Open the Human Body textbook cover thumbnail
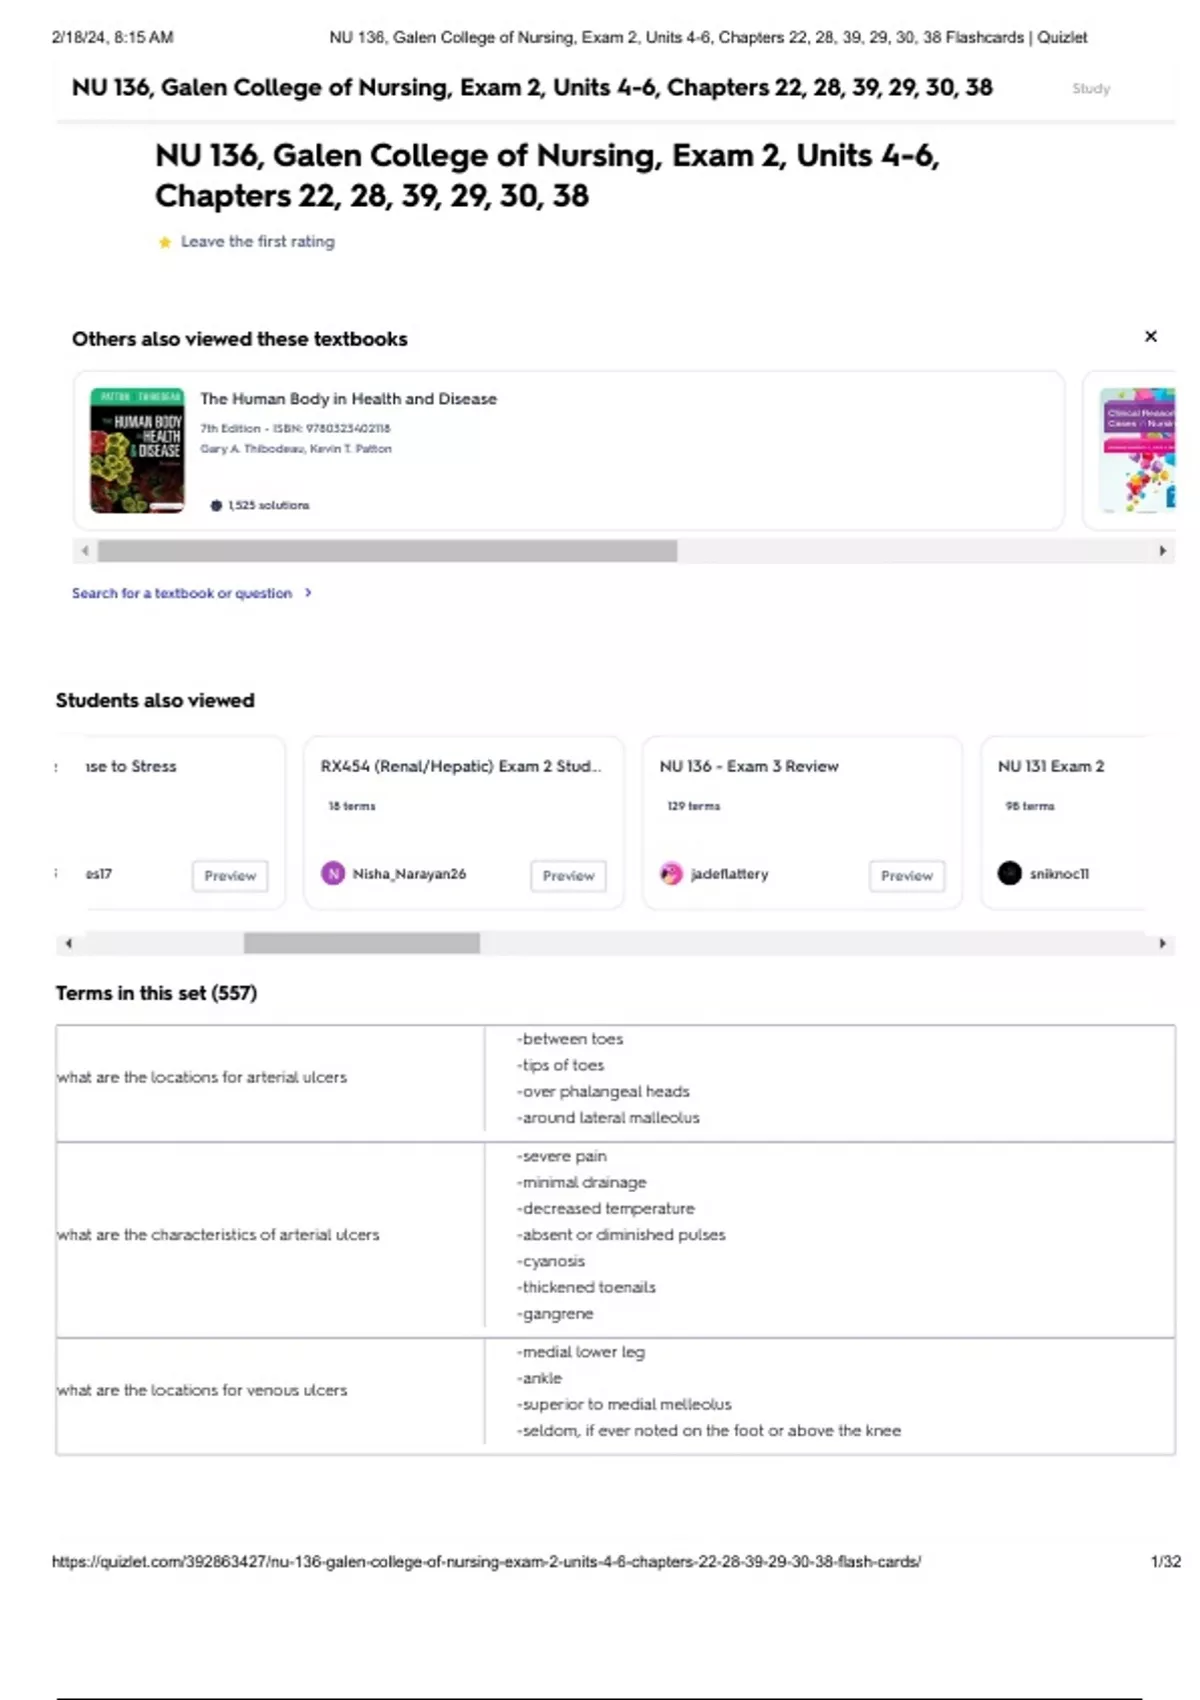The image size is (1200, 1700). point(137,450)
